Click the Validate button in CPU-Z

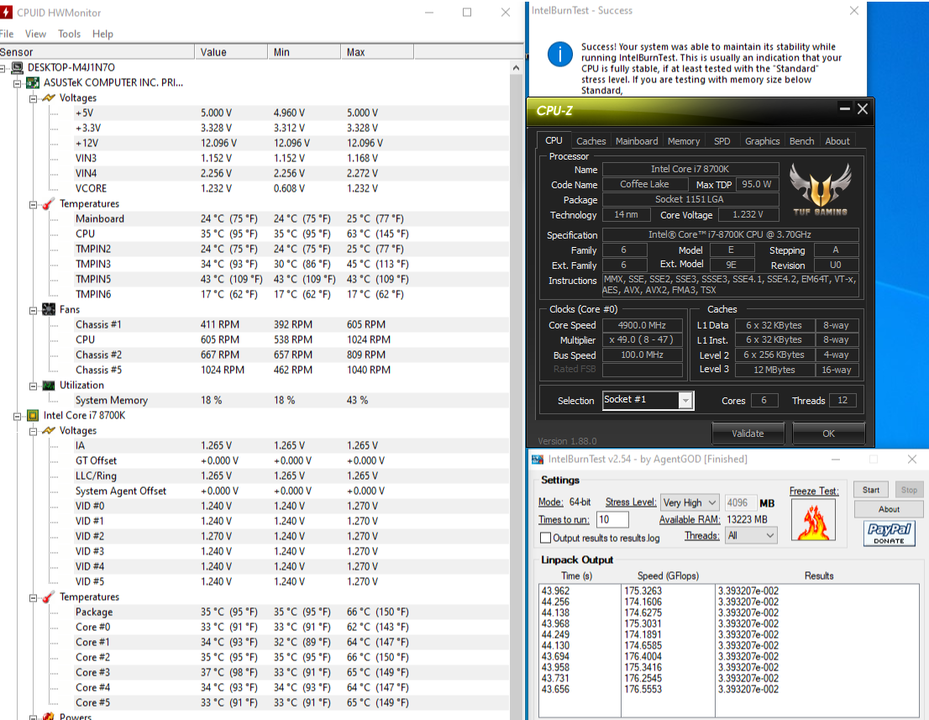click(x=748, y=433)
